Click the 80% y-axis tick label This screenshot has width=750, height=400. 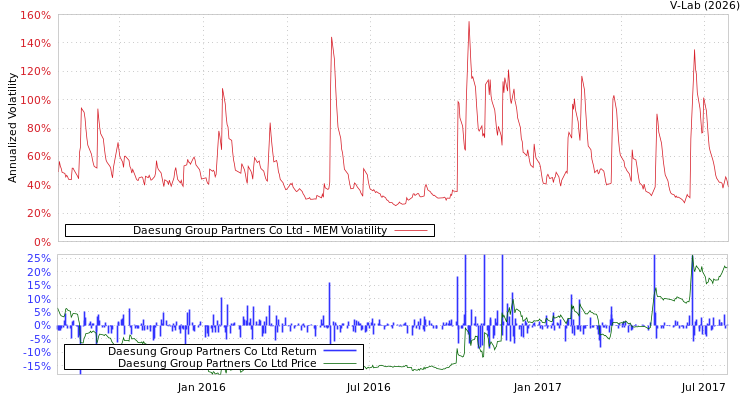pos(38,129)
